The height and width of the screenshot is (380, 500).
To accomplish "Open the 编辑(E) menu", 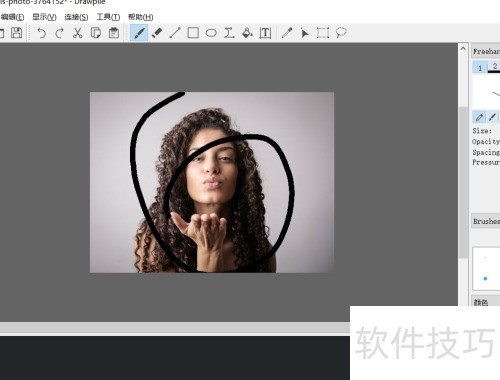I will click(x=12, y=17).
